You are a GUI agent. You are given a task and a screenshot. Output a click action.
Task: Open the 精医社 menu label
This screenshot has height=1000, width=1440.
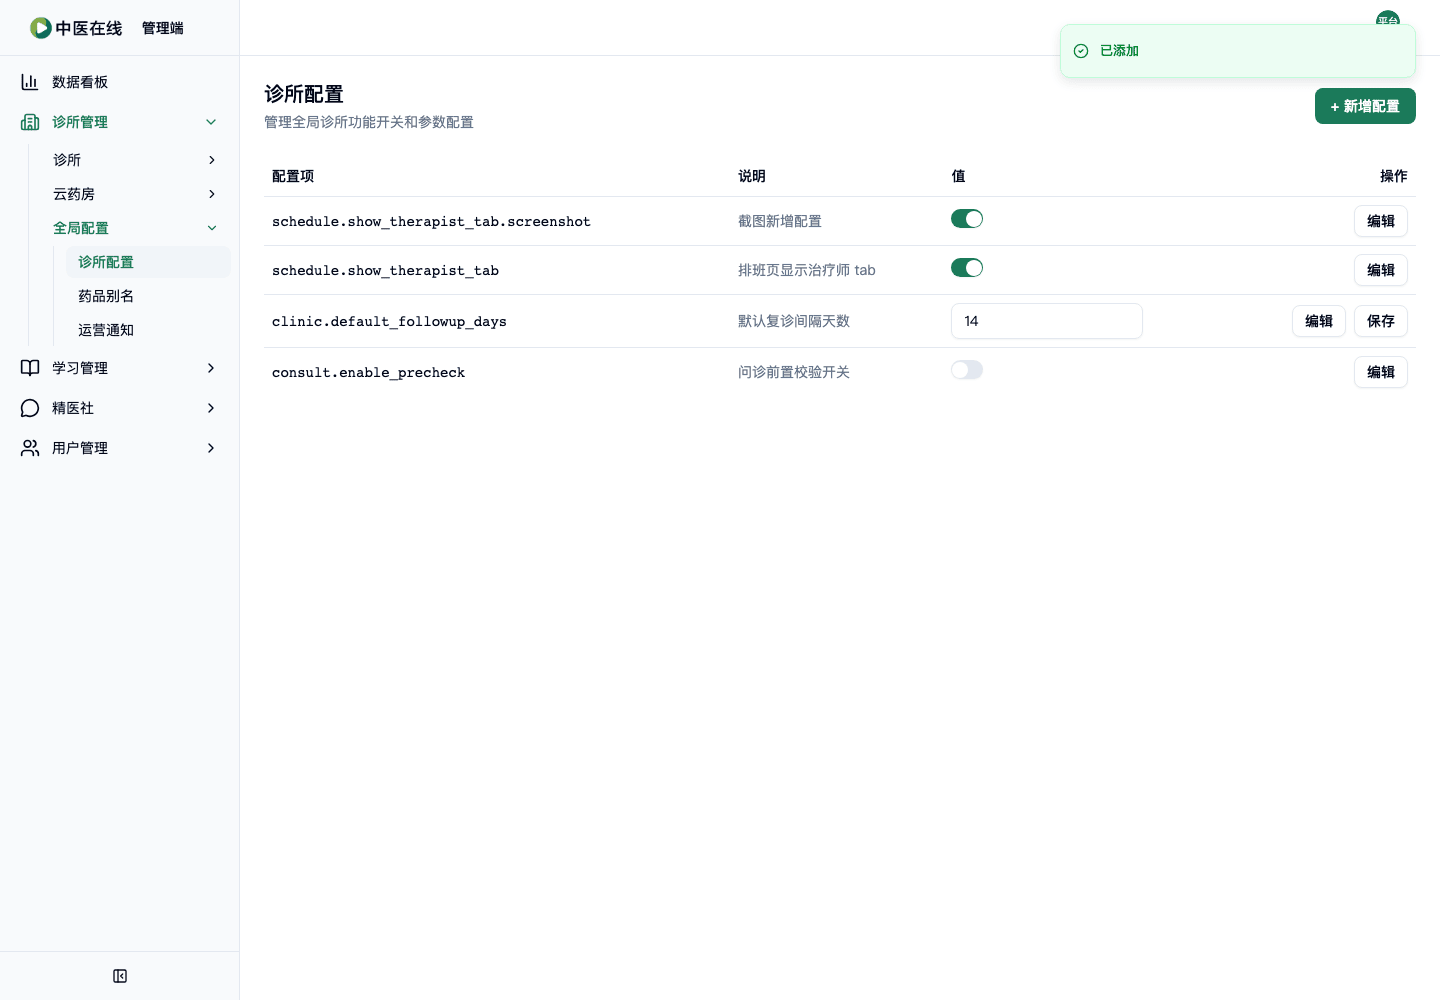click(73, 408)
